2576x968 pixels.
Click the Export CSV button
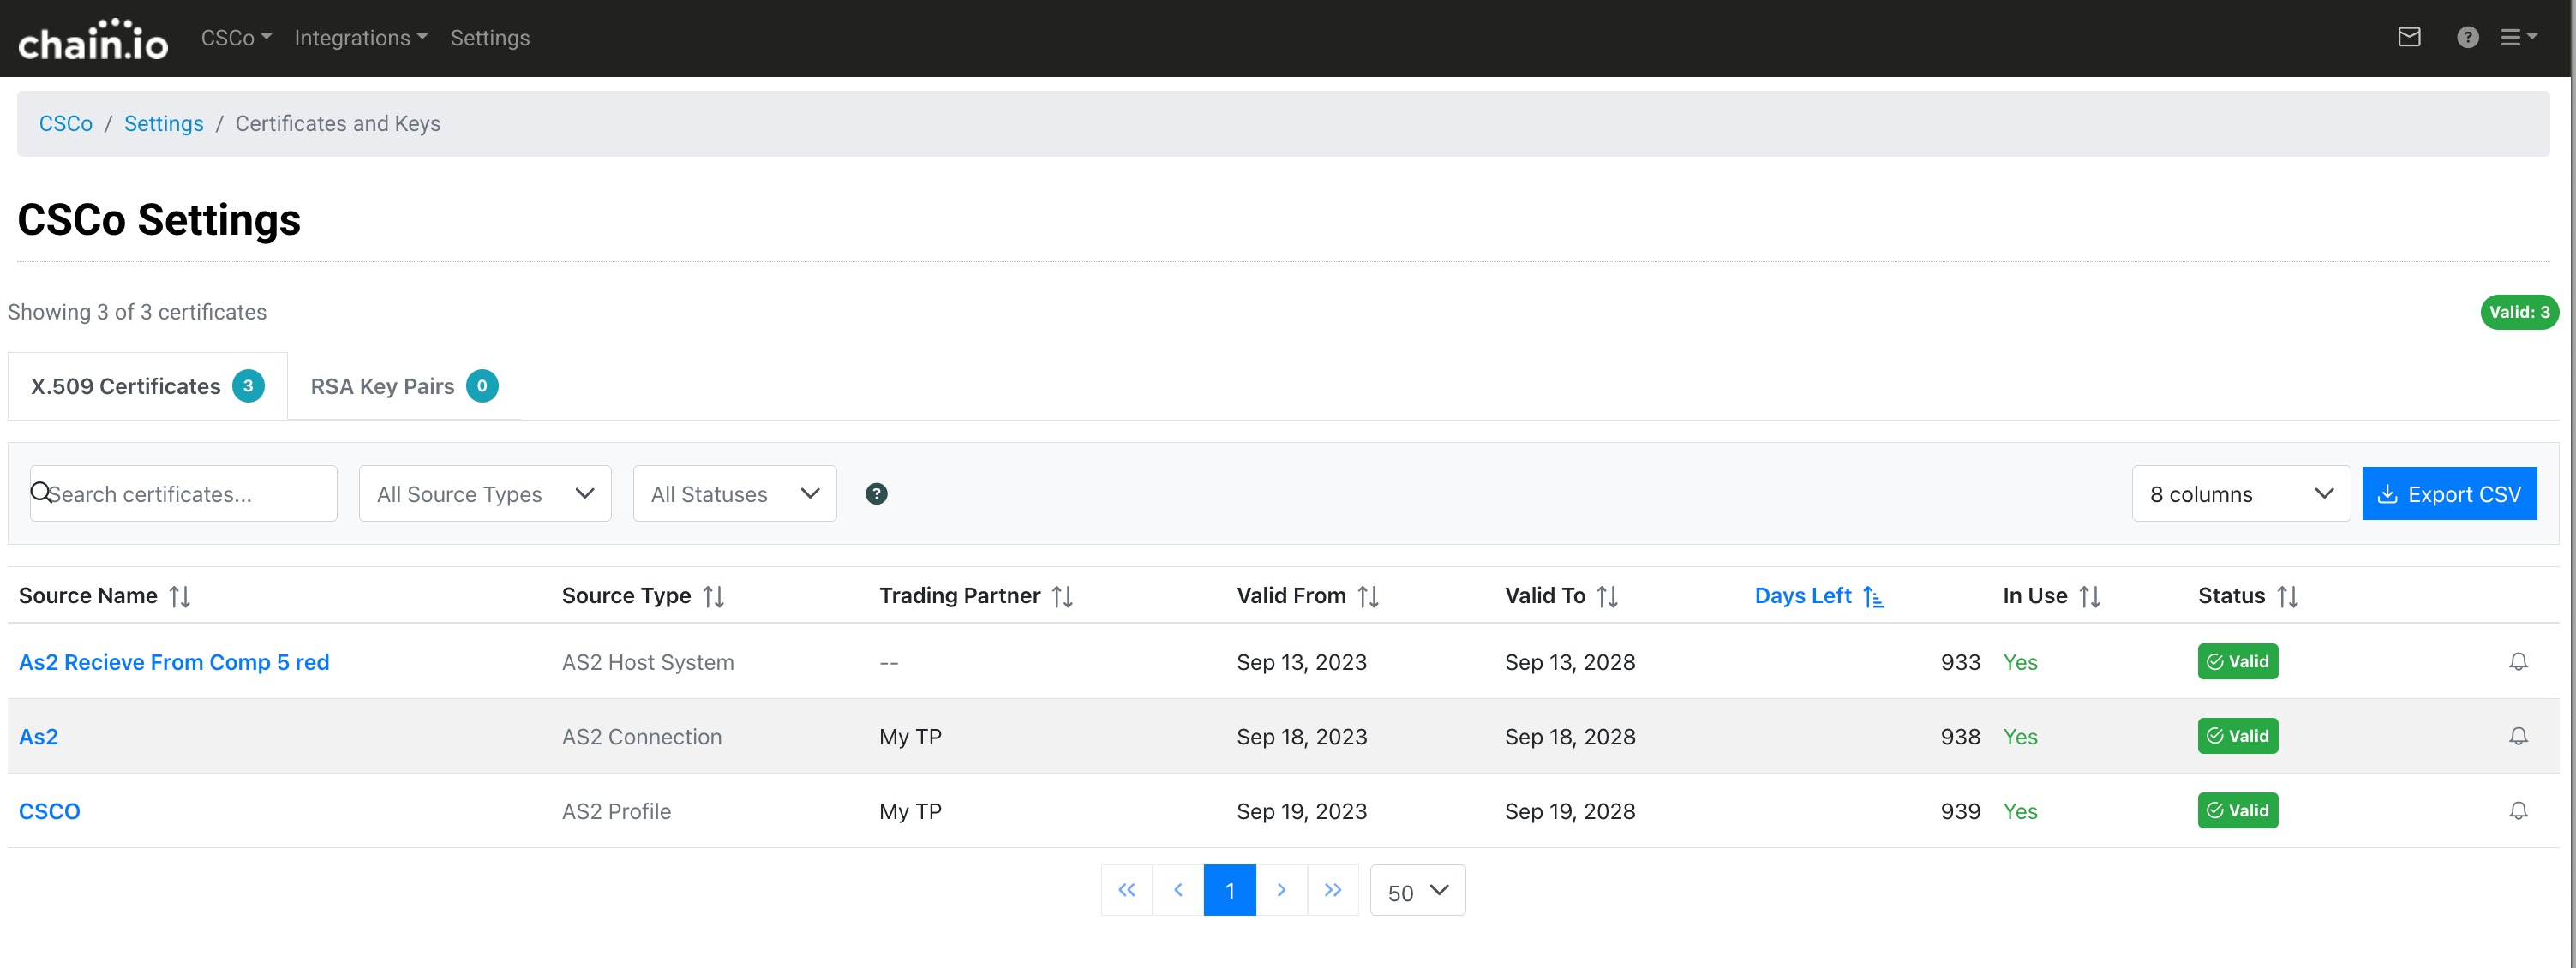pyautogui.click(x=2448, y=494)
